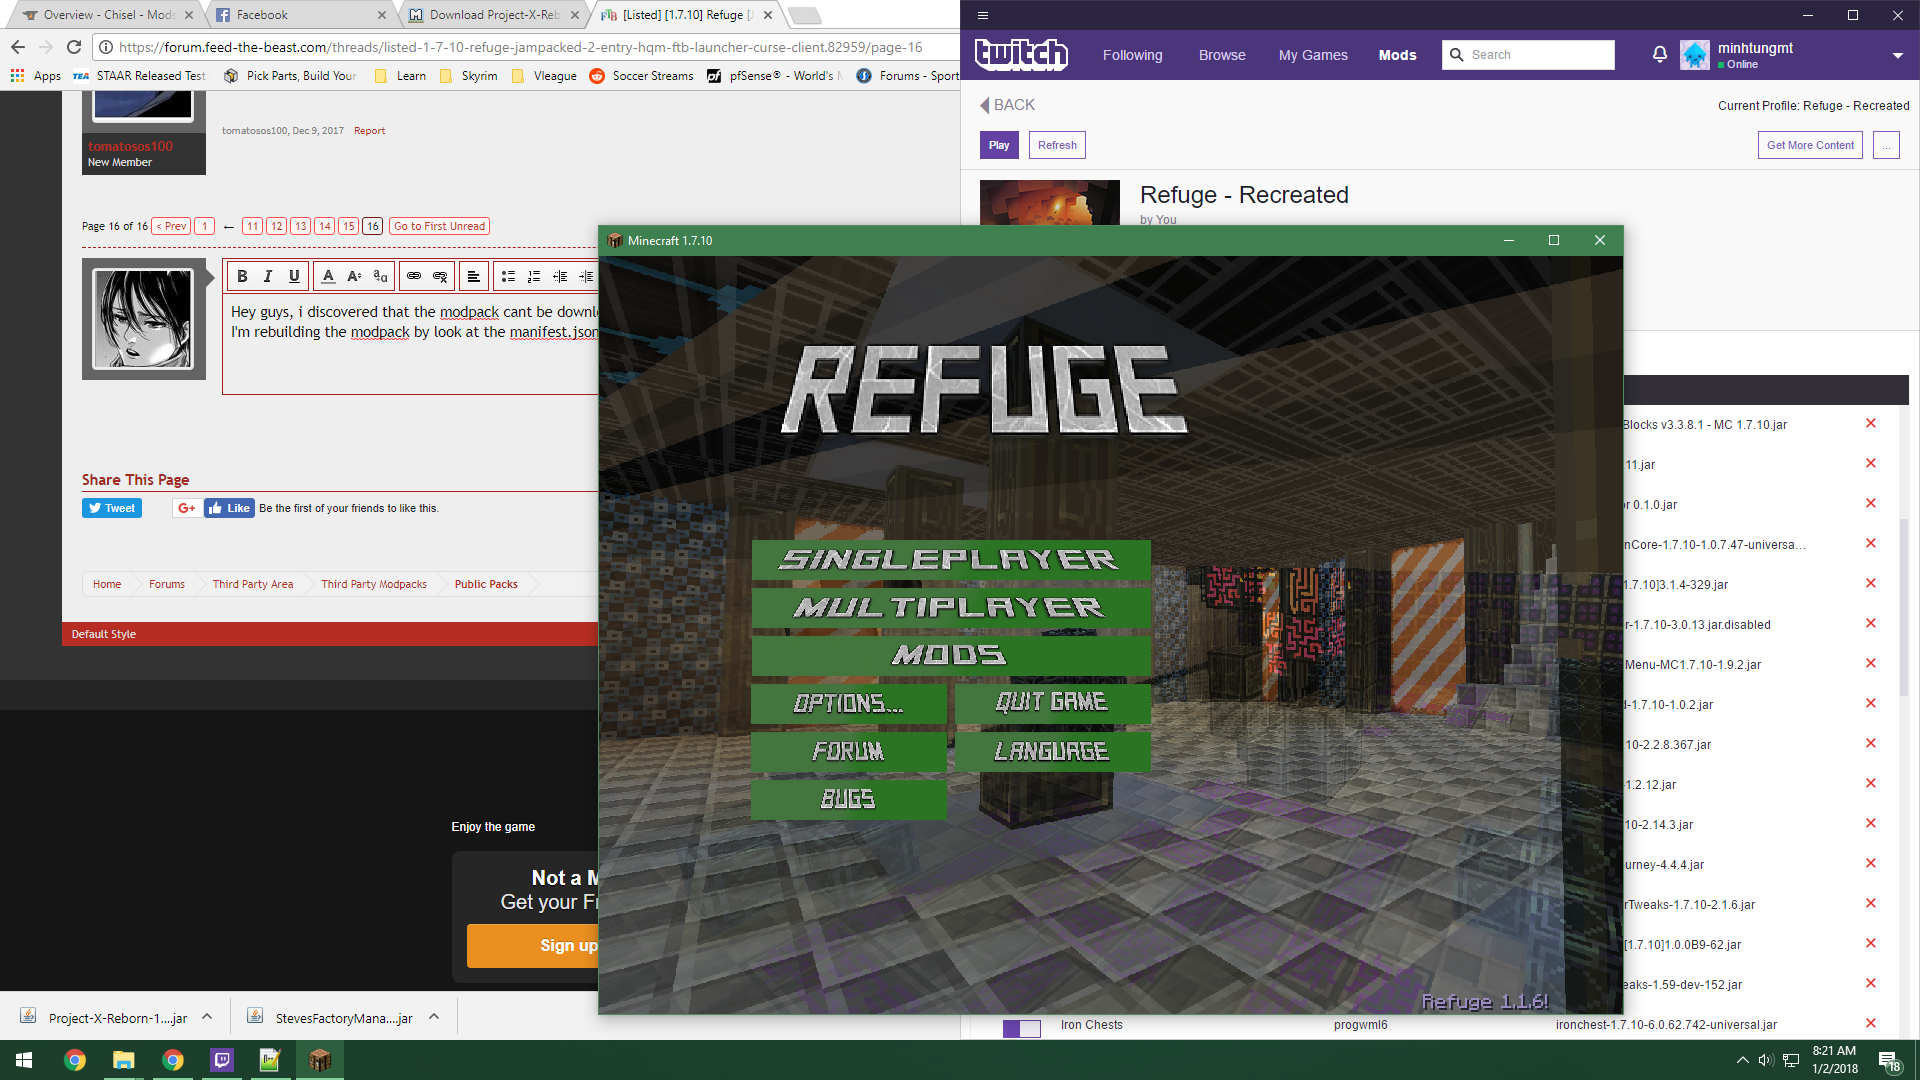
Task: Toggle the Iron Chests mod switch
Action: coord(1022,1028)
